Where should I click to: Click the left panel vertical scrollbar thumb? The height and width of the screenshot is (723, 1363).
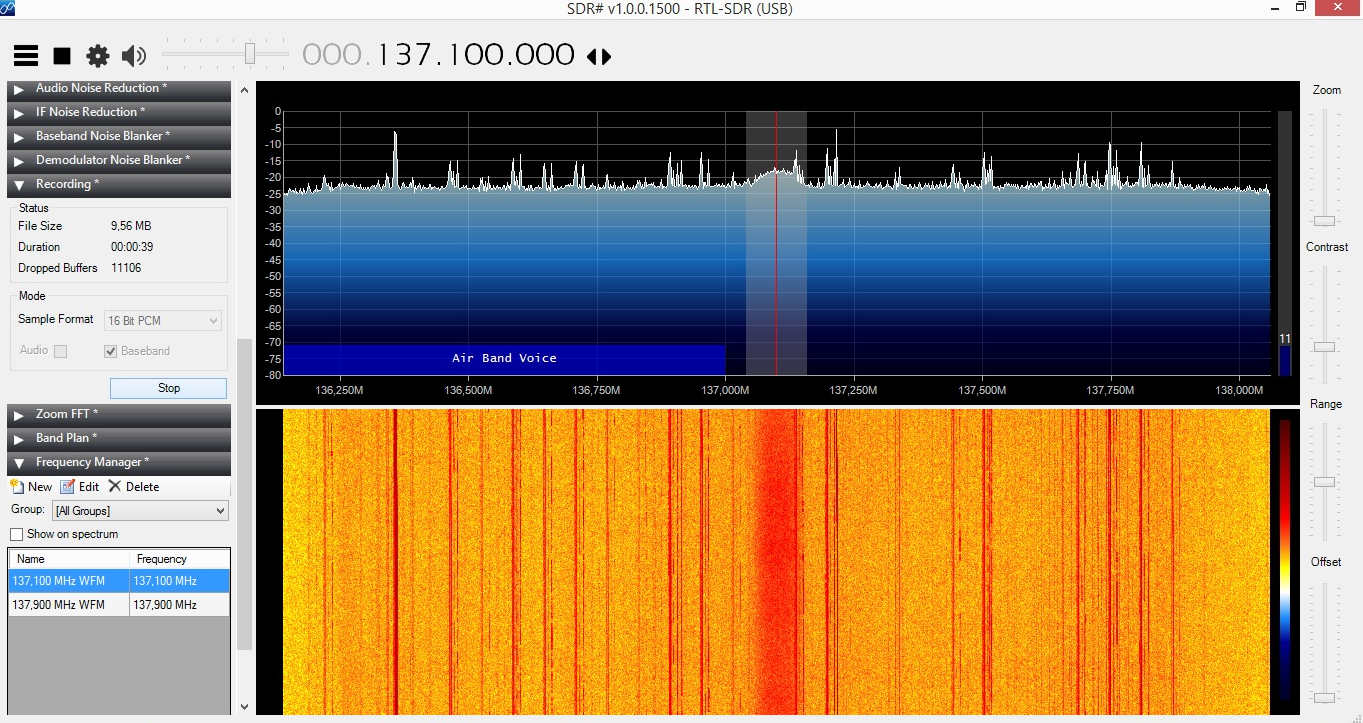pos(245,493)
